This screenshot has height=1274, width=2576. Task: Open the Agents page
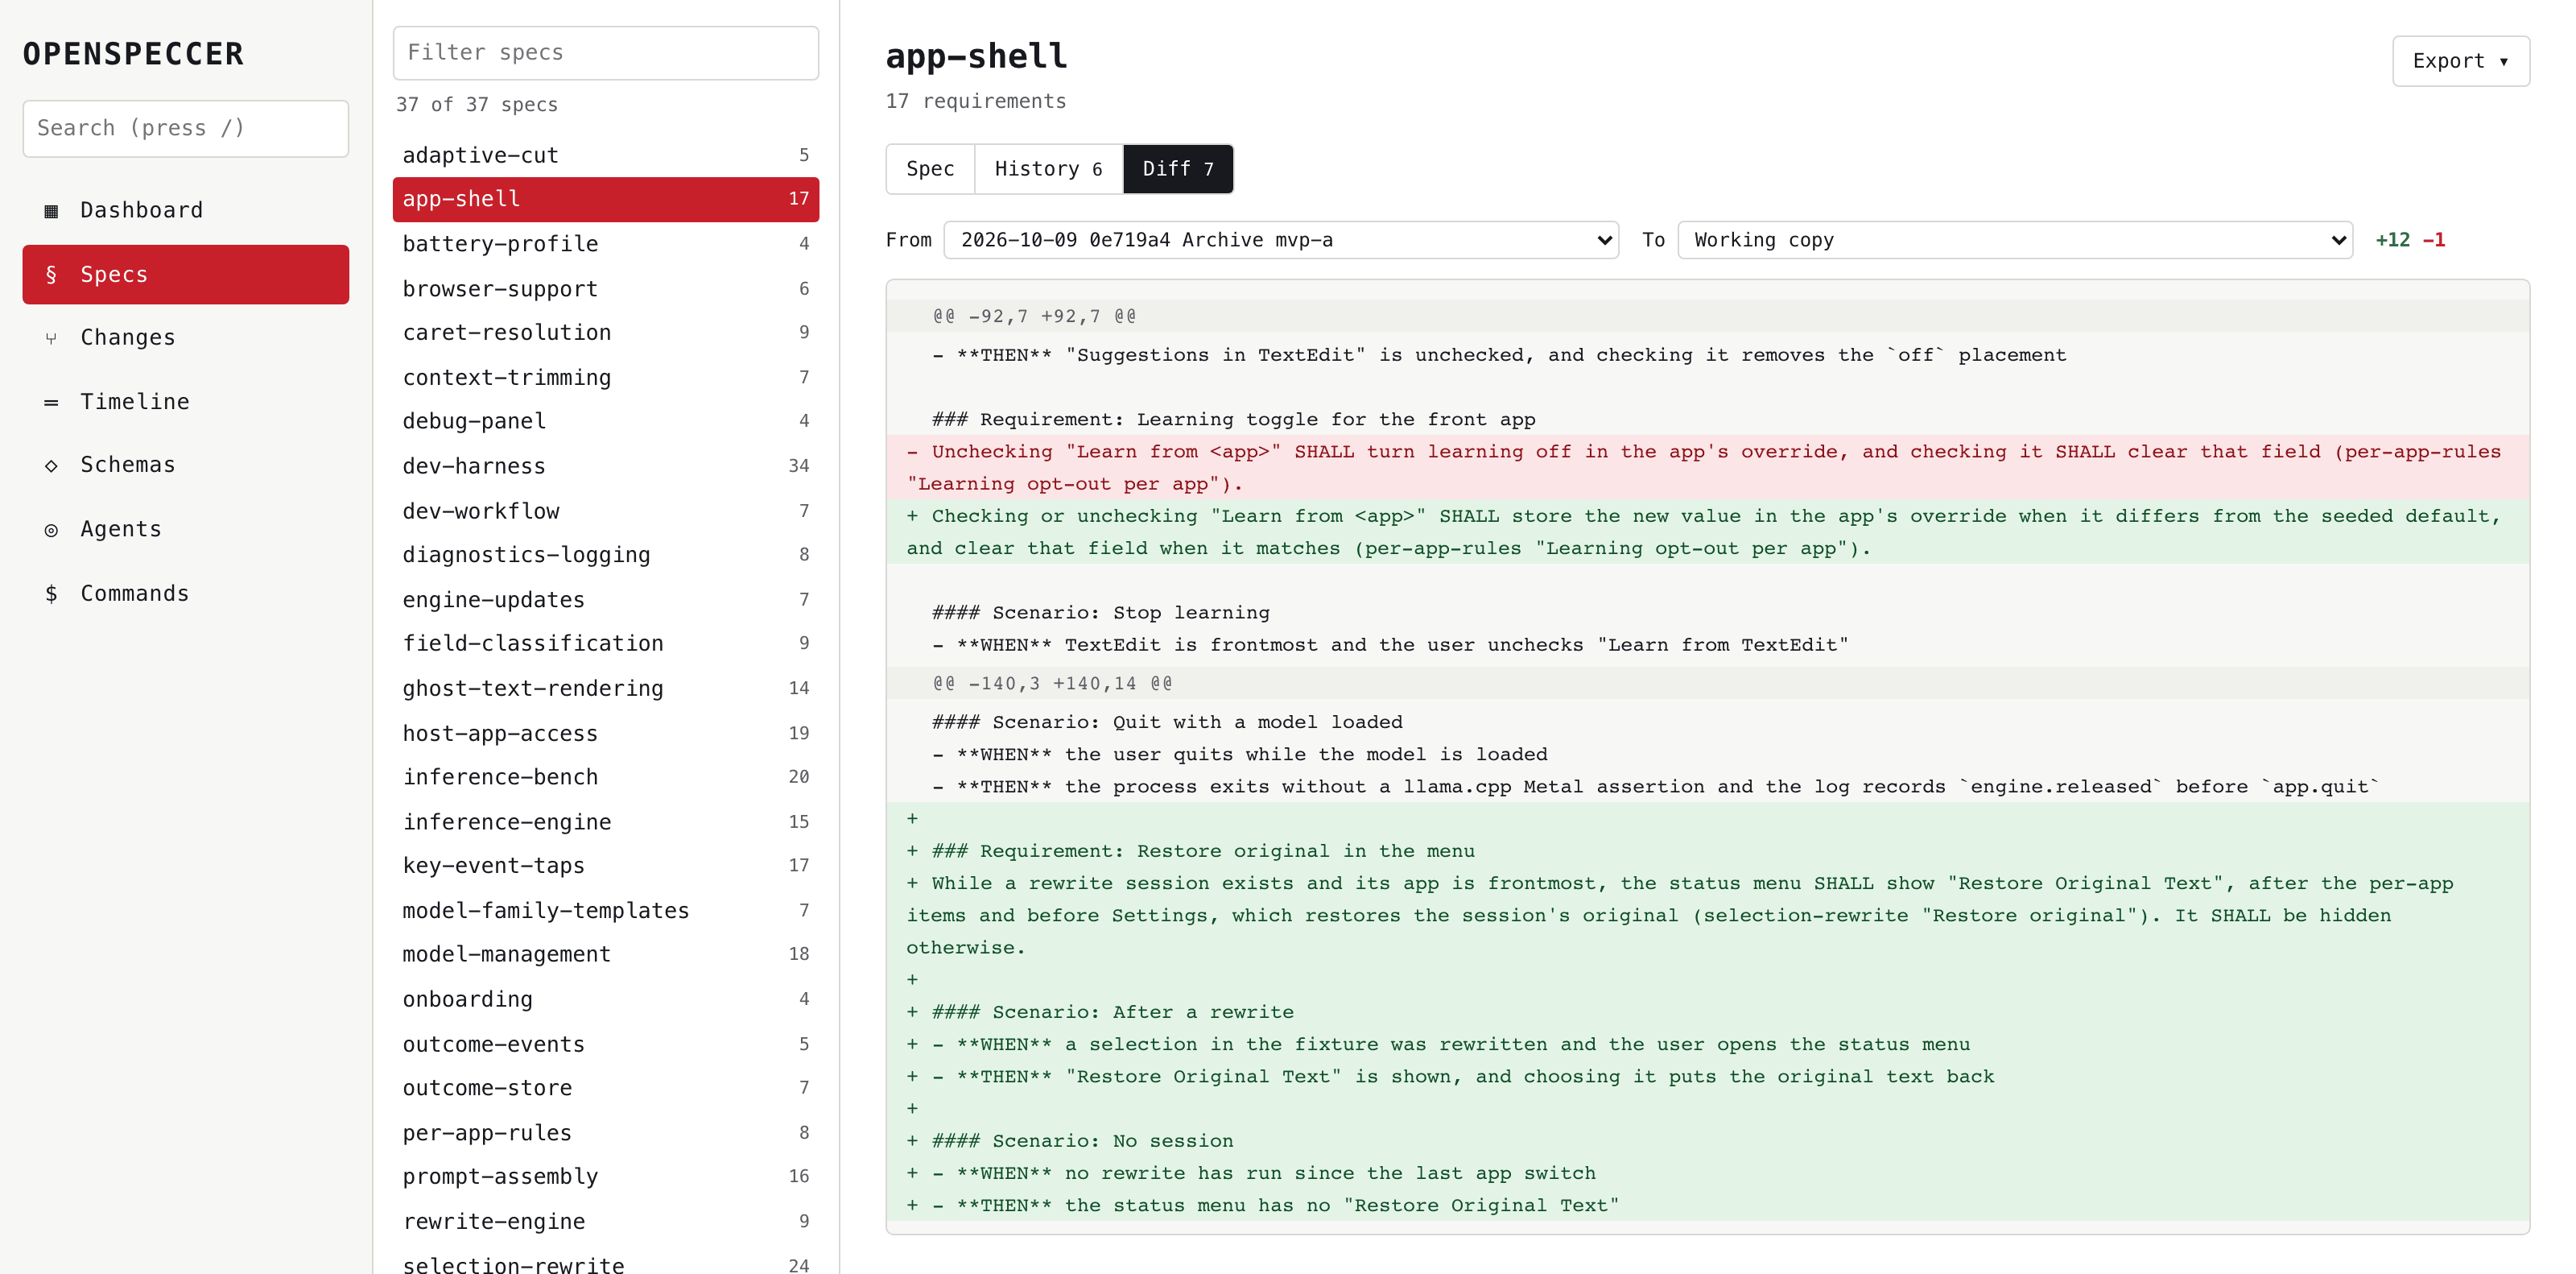point(186,529)
